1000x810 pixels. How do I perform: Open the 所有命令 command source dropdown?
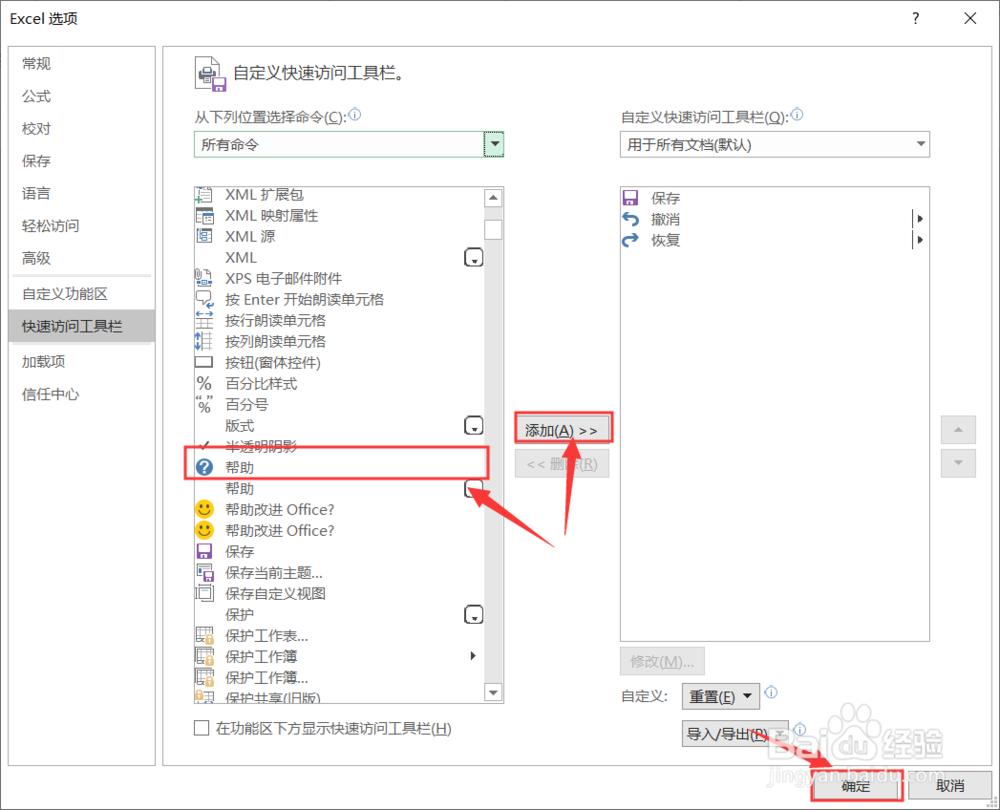(x=494, y=144)
